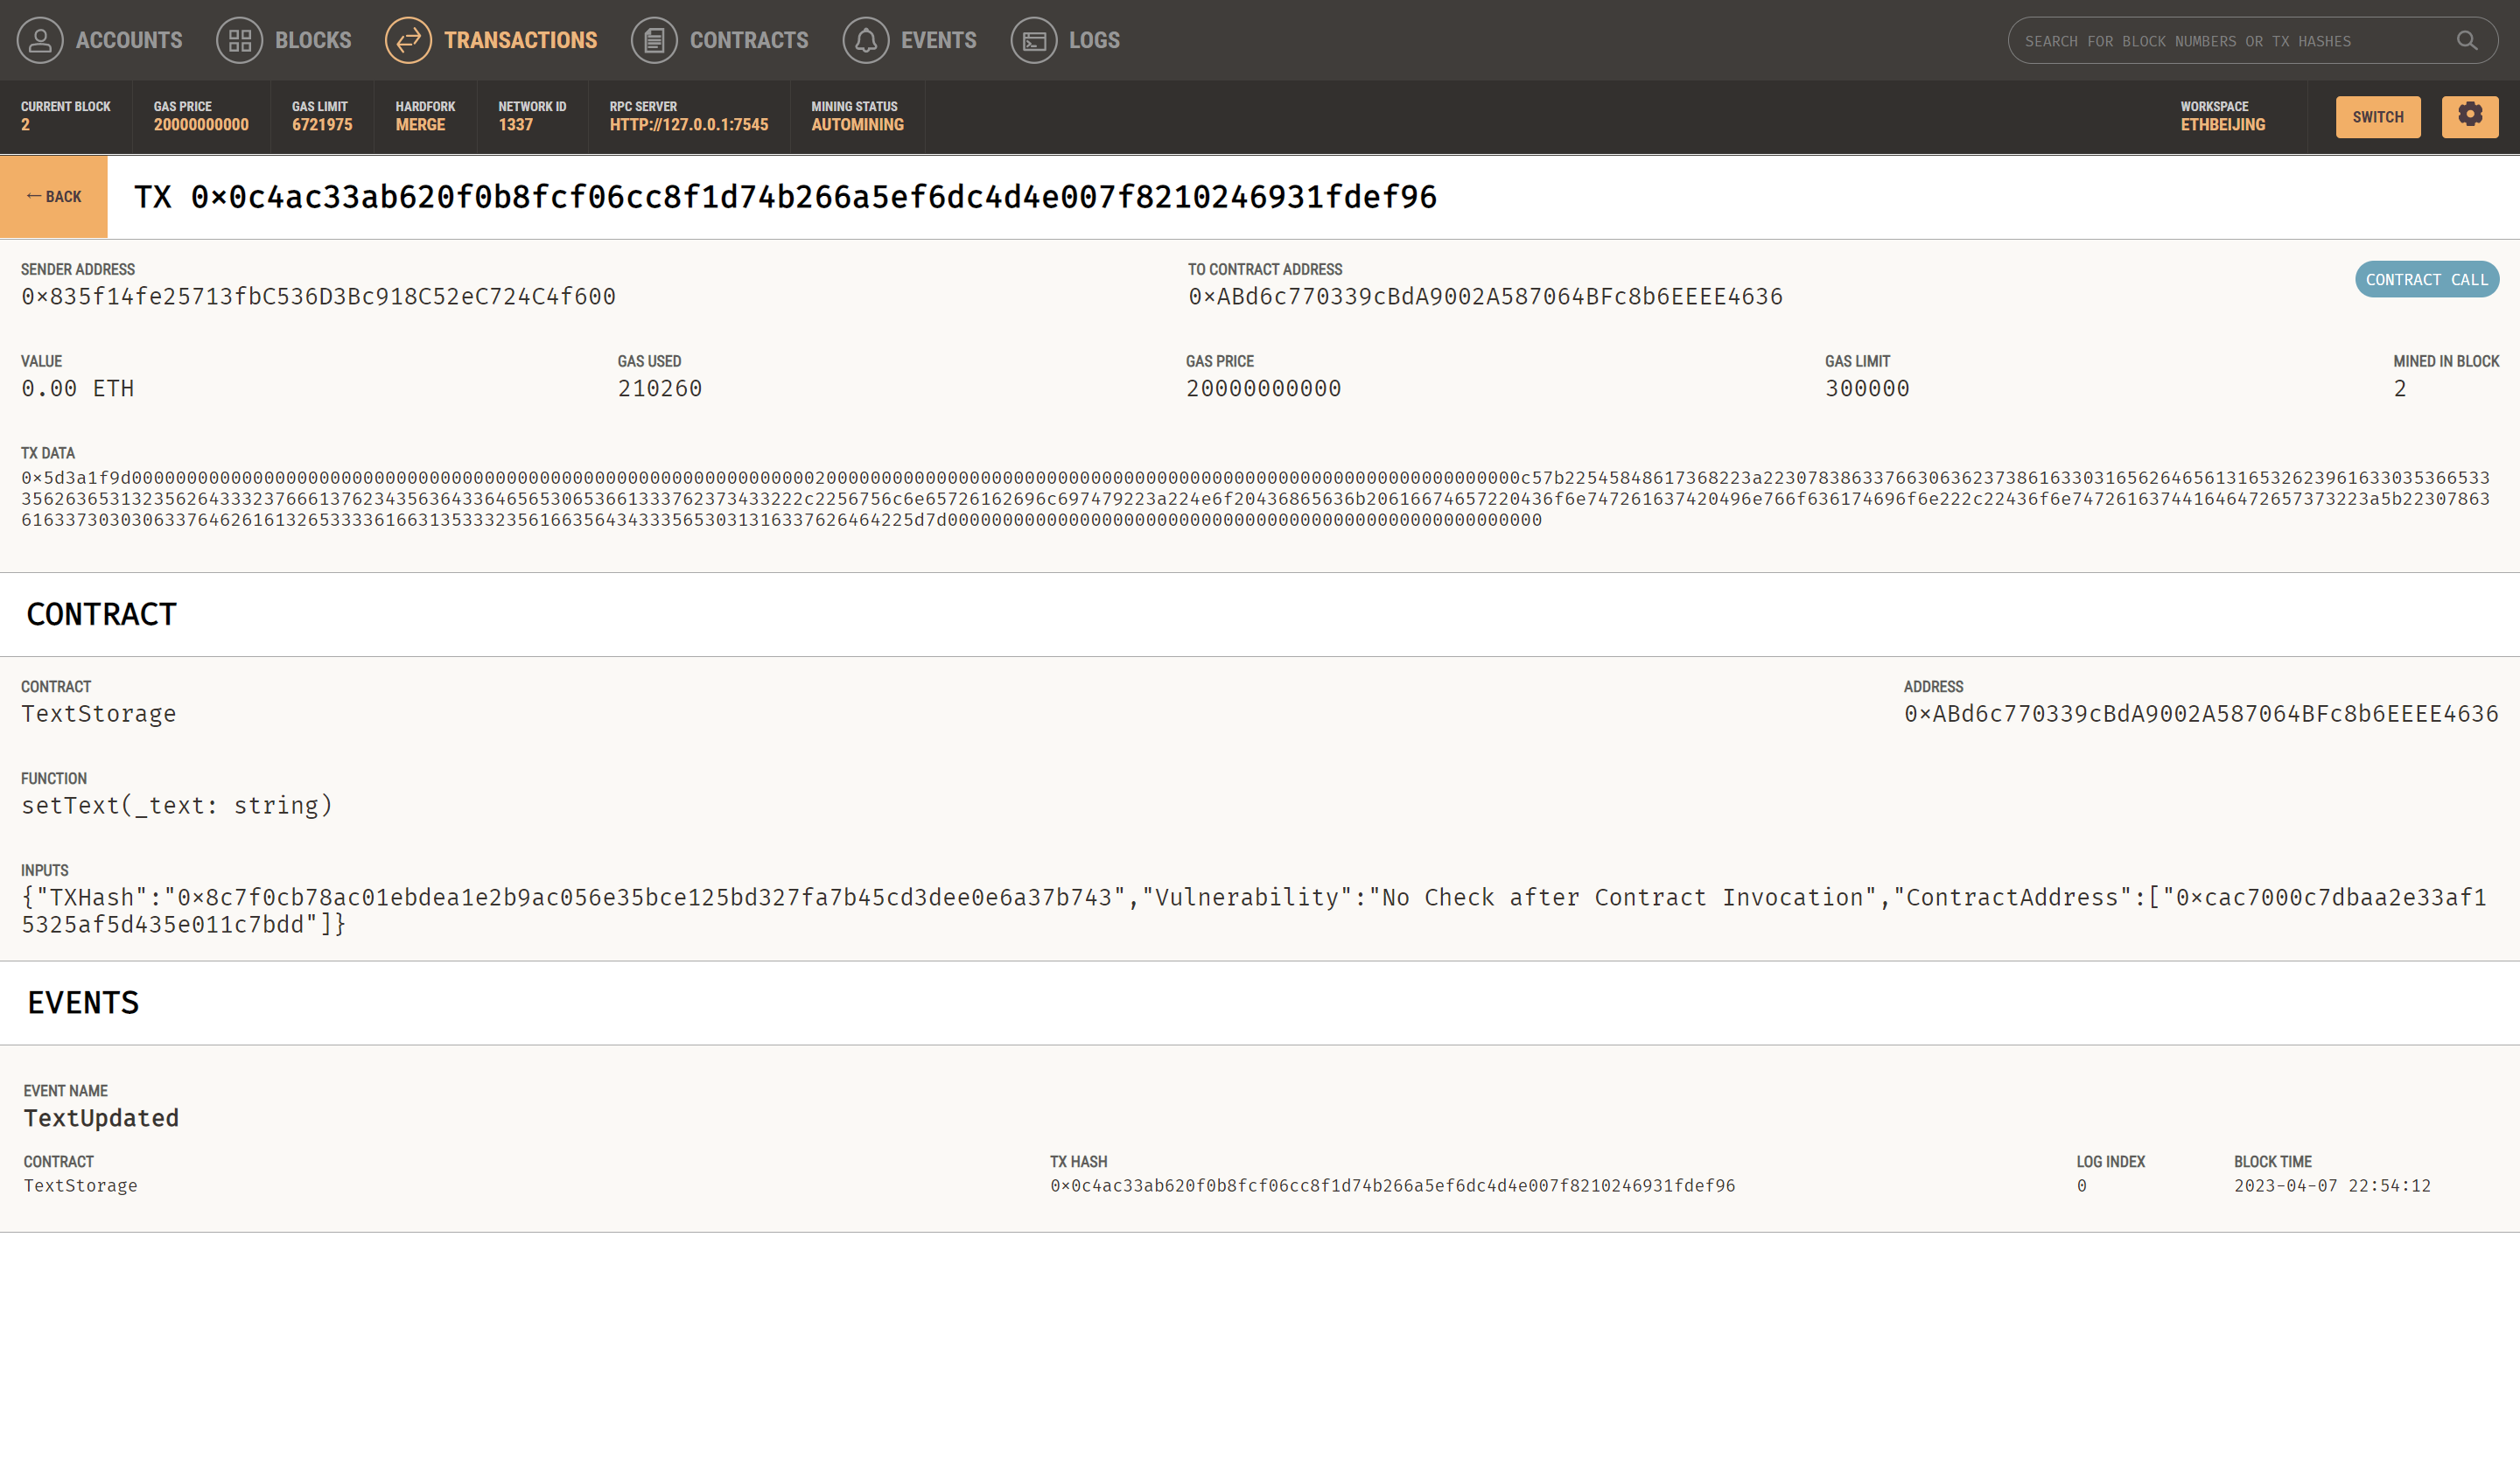Screen dimensions: 2520x1482
Task: Click the Transactions arrows icon
Action: coord(408,40)
